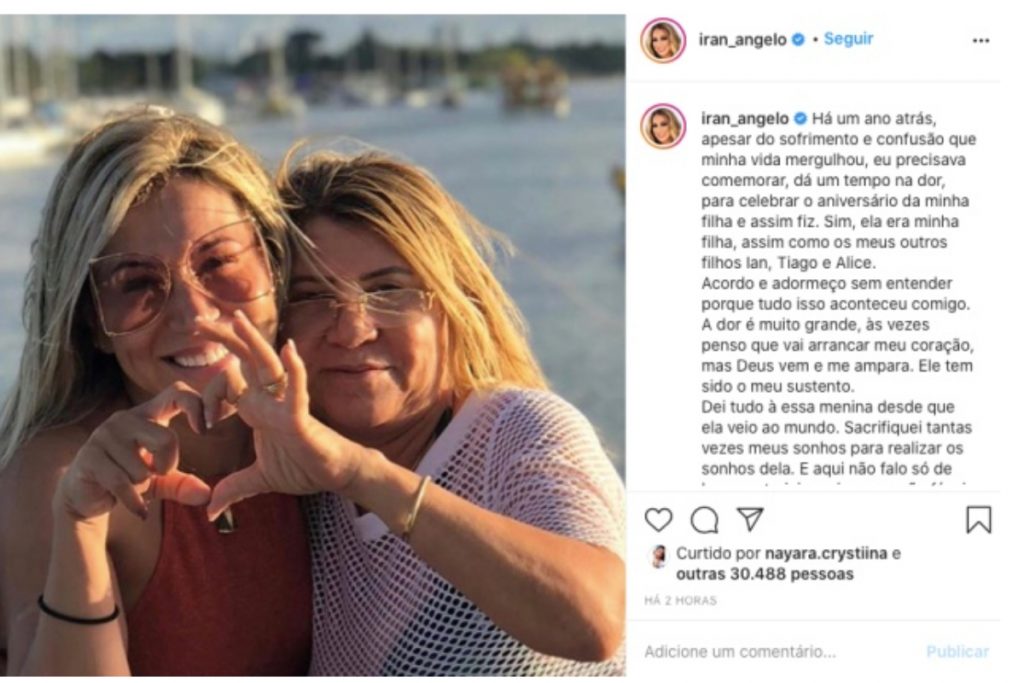Viewport: 1024px width, 683px height.
Task: Open the three-dot more options menu
Action: [980, 41]
